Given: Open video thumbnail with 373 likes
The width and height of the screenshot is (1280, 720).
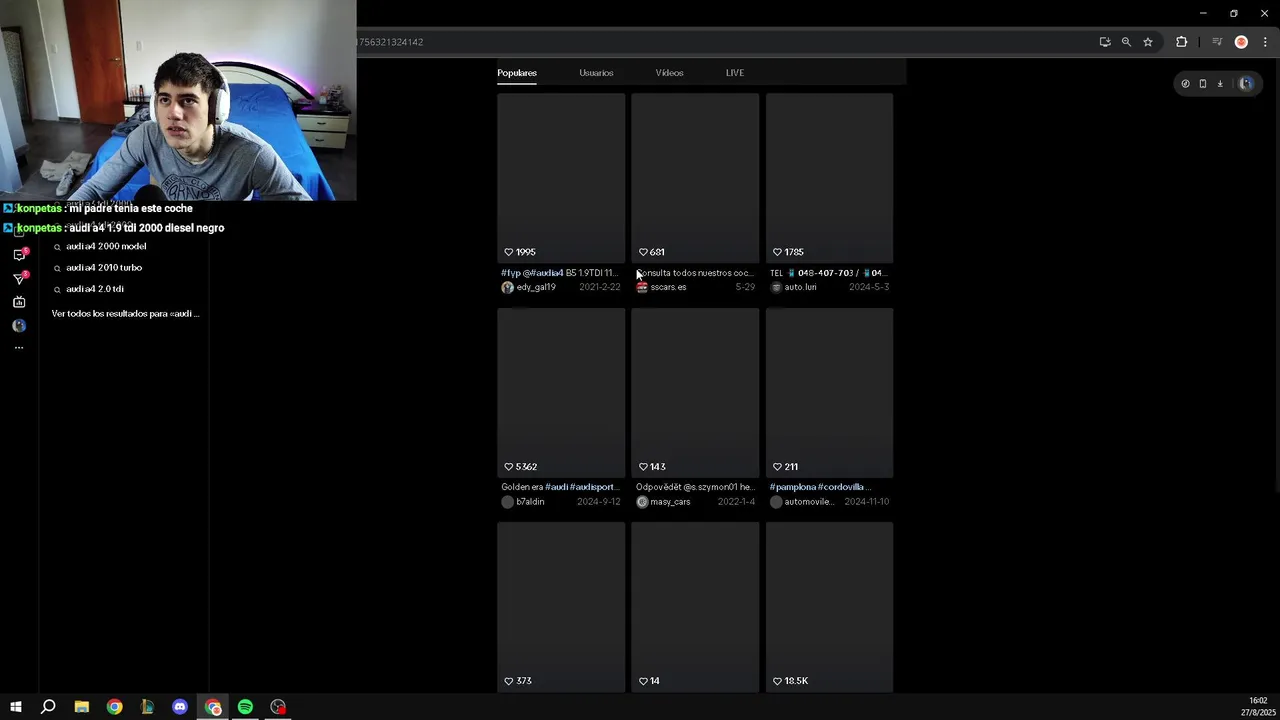Looking at the screenshot, I should coord(561,607).
